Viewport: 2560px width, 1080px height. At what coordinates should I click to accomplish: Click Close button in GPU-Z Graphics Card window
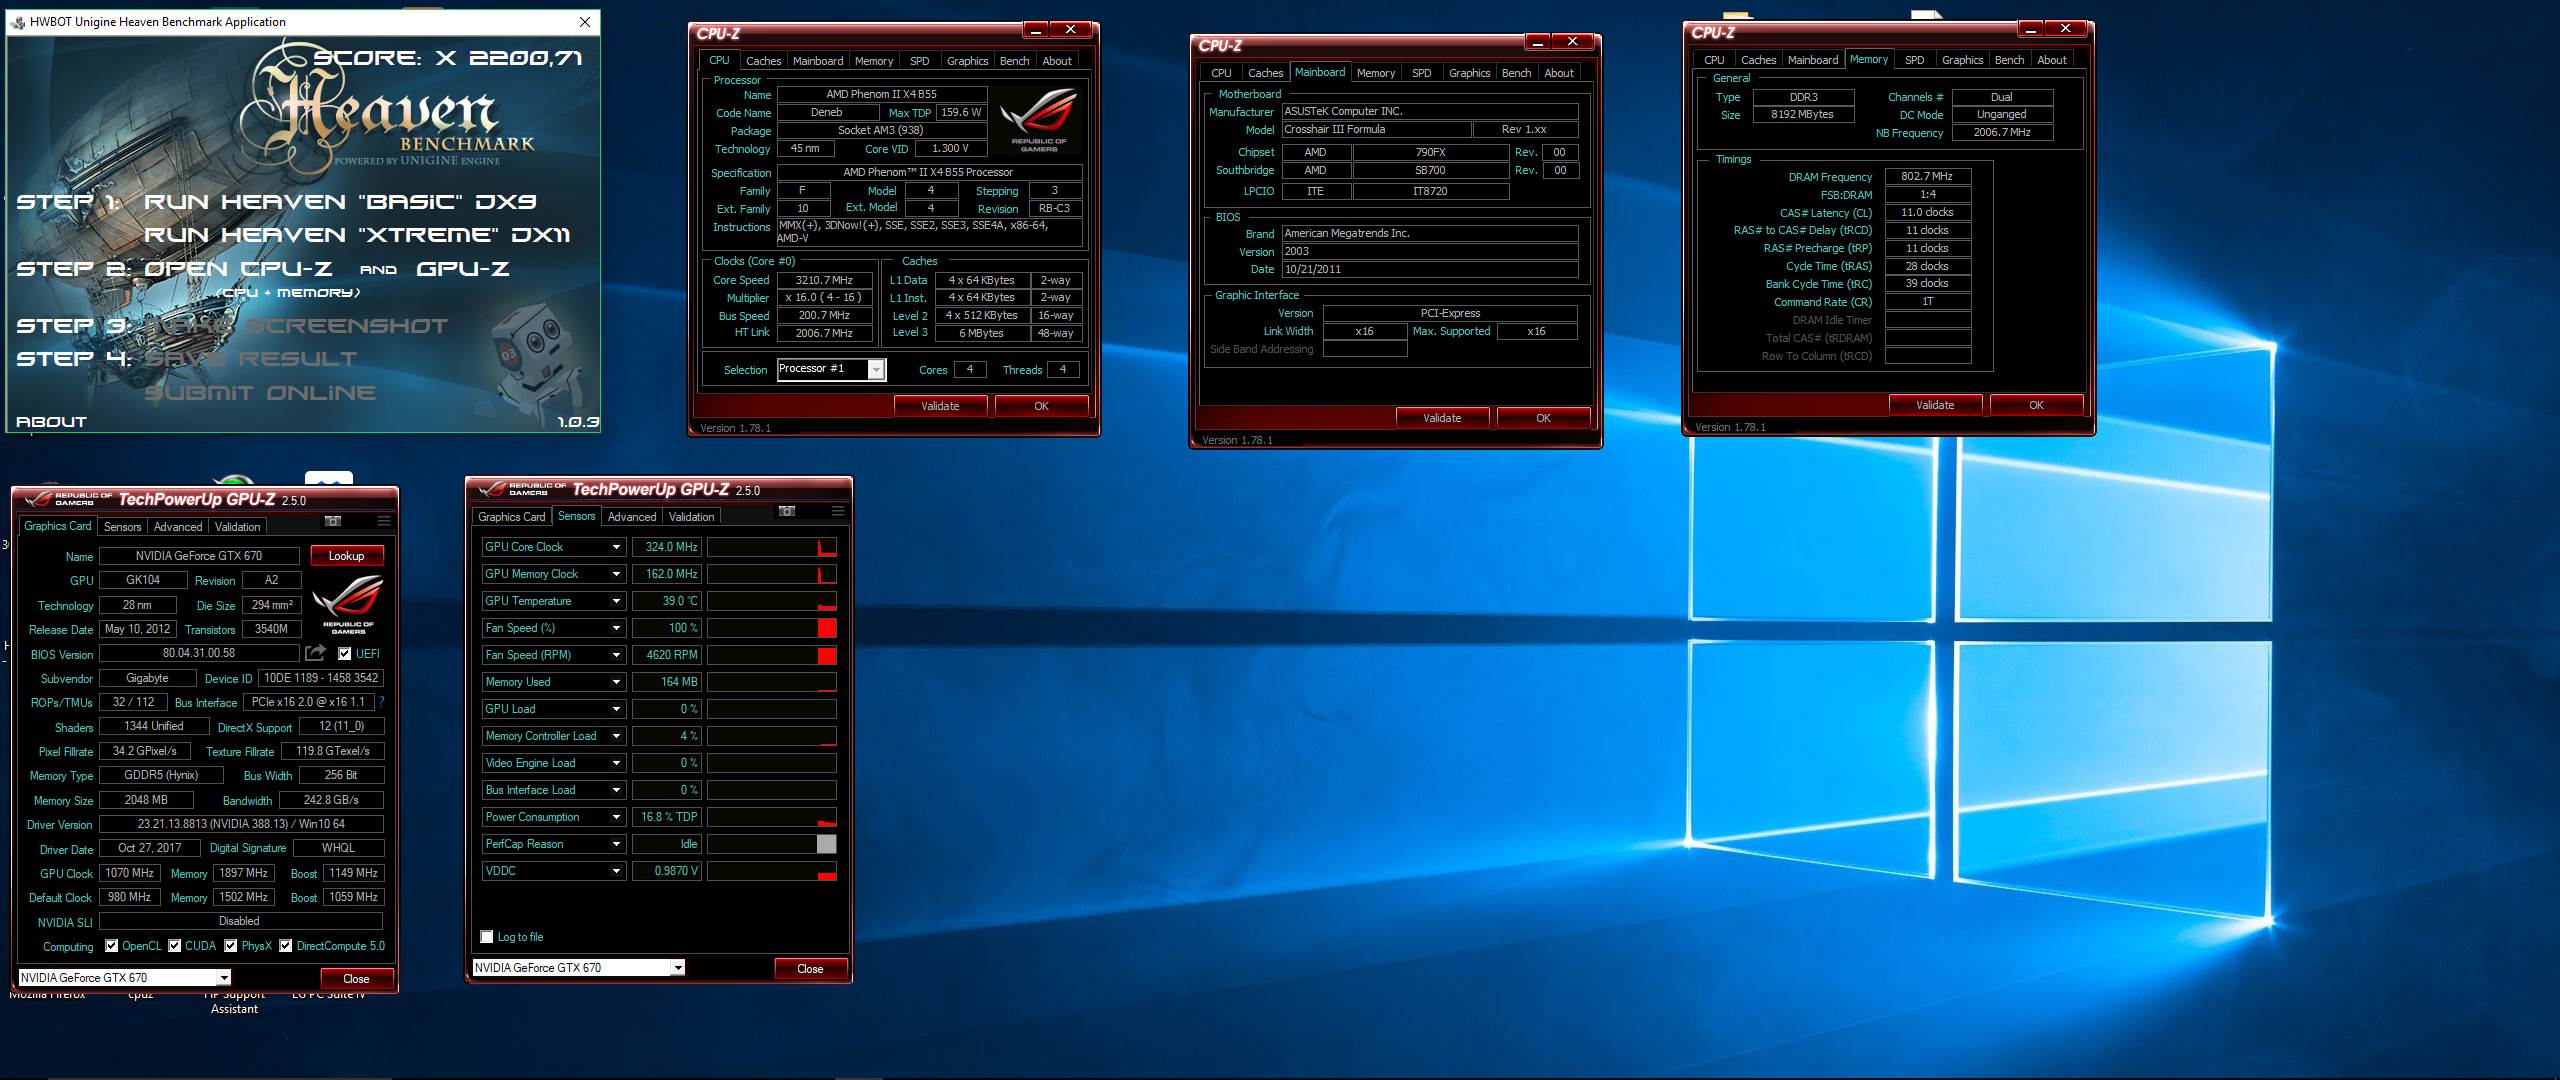tap(356, 979)
